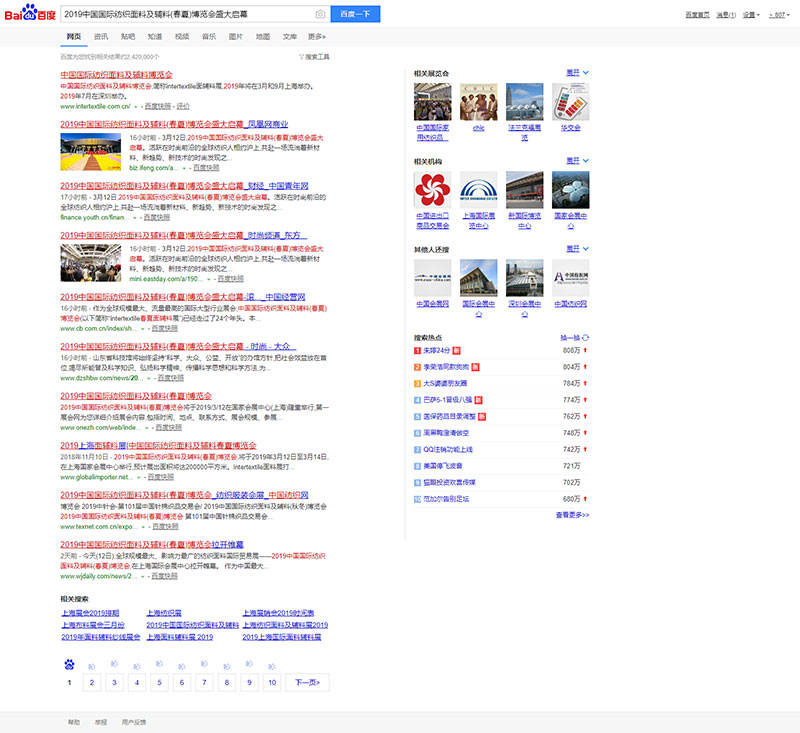Open the dropdown arrow next to finance.youth.cn
The height and width of the screenshot is (733, 800).
coord(135,218)
